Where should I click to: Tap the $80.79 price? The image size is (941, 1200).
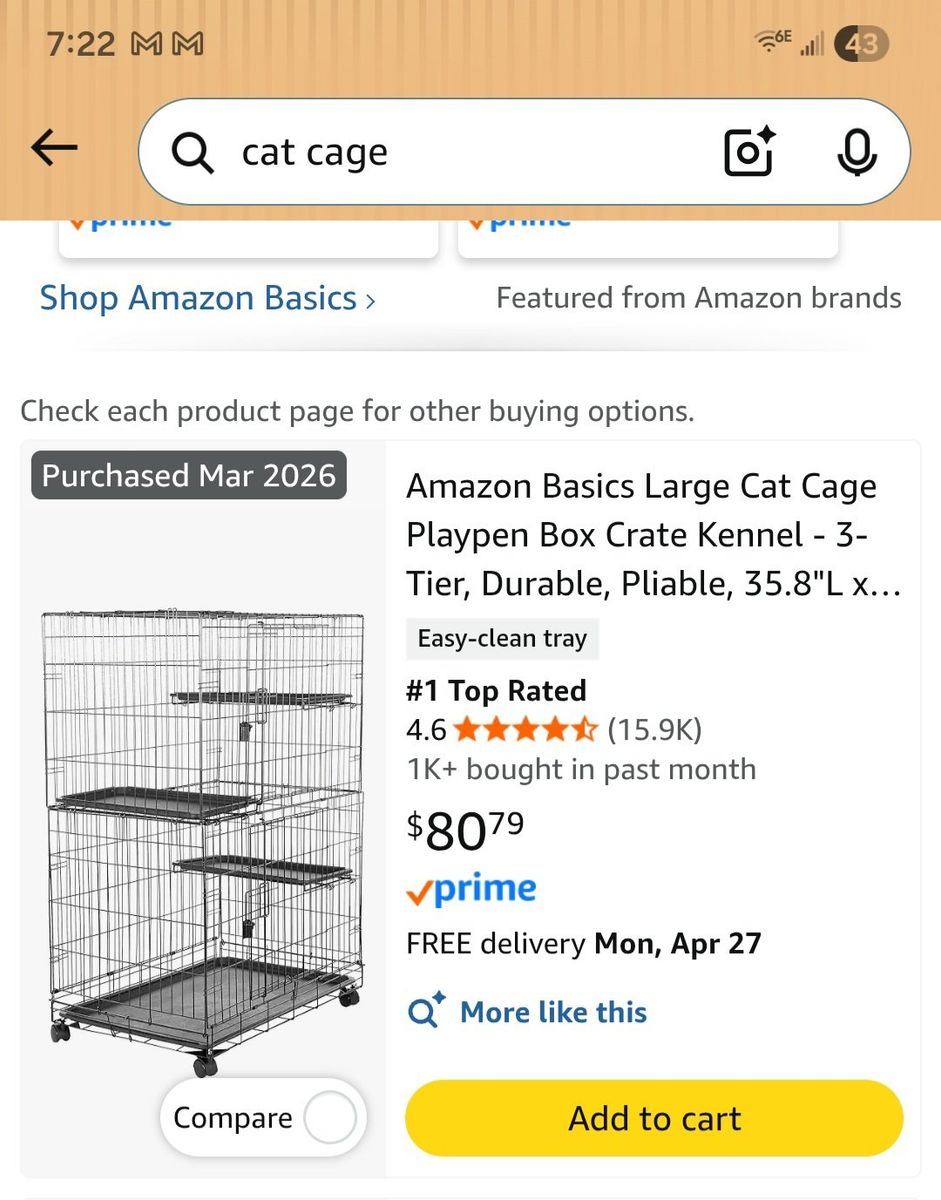(465, 829)
